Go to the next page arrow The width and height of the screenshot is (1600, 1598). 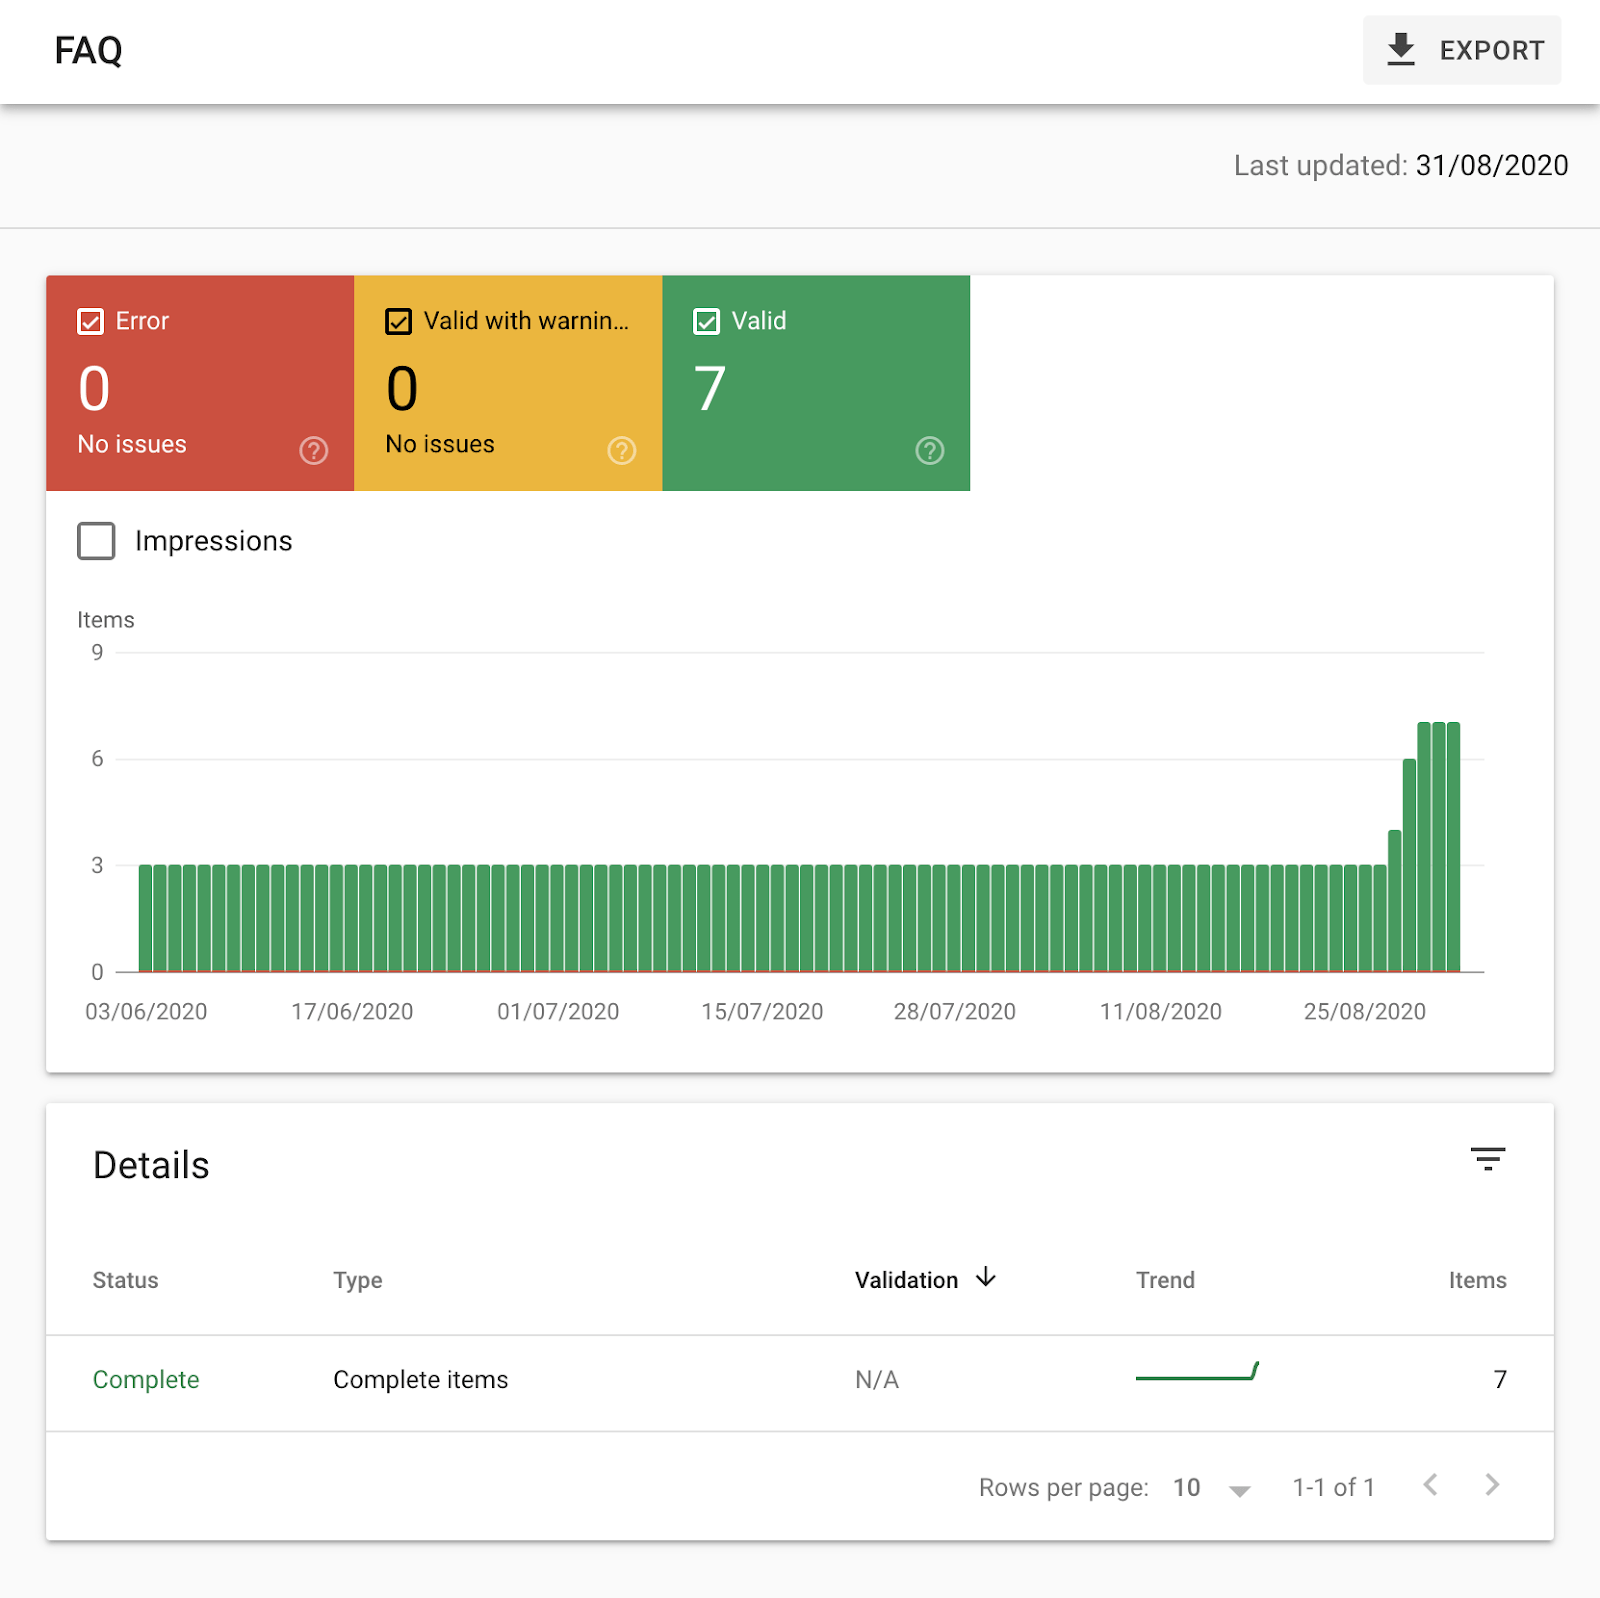click(1492, 1485)
